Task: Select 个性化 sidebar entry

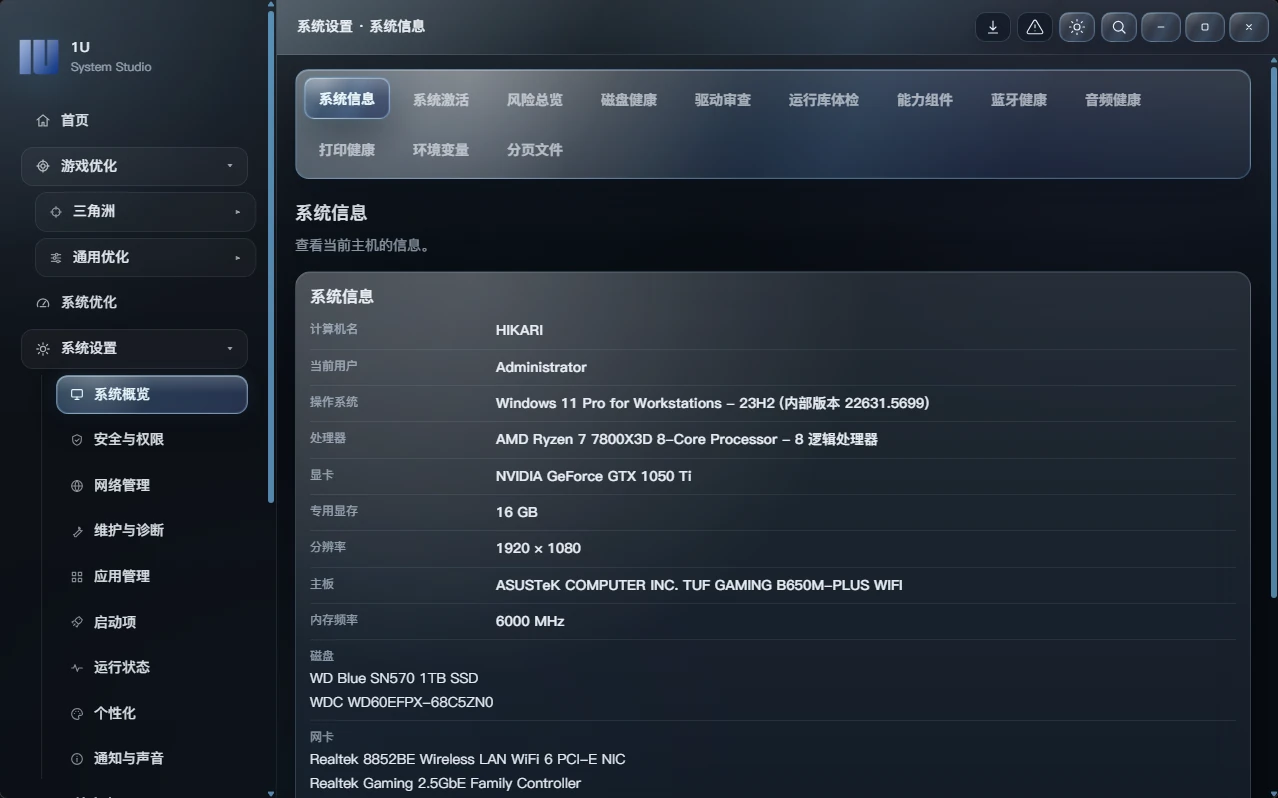Action: tap(151, 713)
